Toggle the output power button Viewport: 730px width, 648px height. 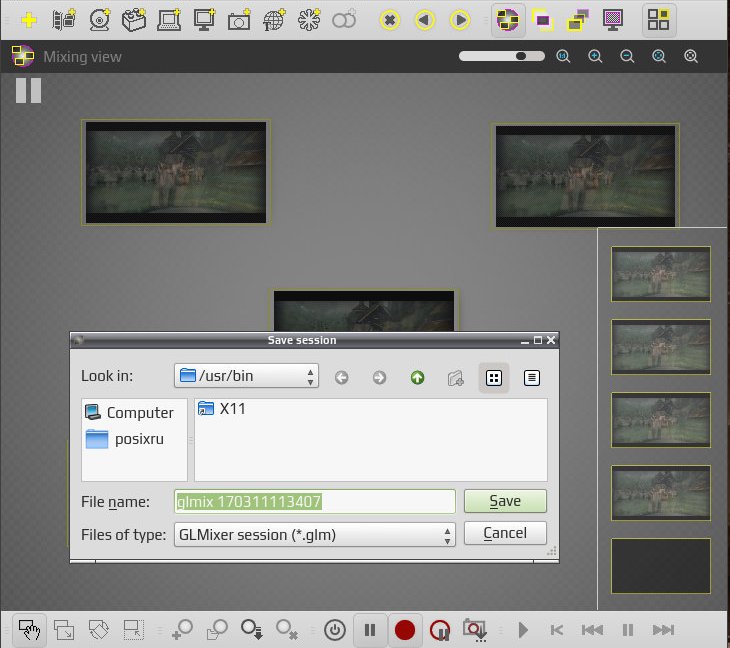335,630
